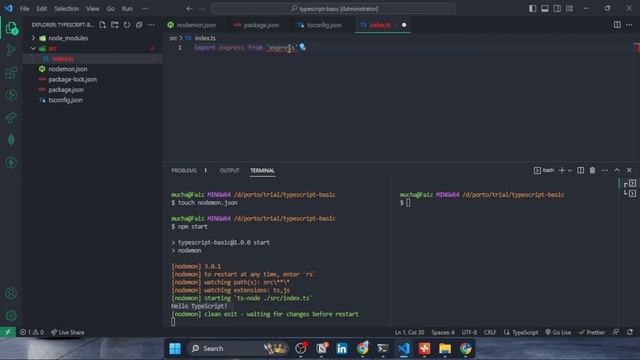Change Spaces: 4 indentation setting
640x360 pixels.
point(443,332)
